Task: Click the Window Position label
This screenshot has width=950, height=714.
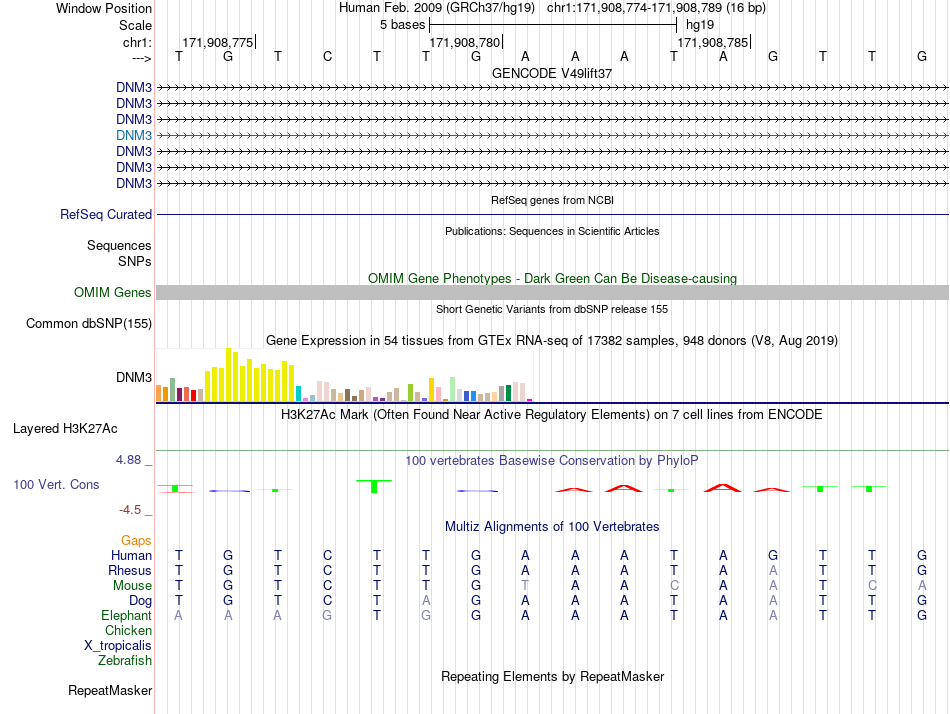Action: click(104, 8)
